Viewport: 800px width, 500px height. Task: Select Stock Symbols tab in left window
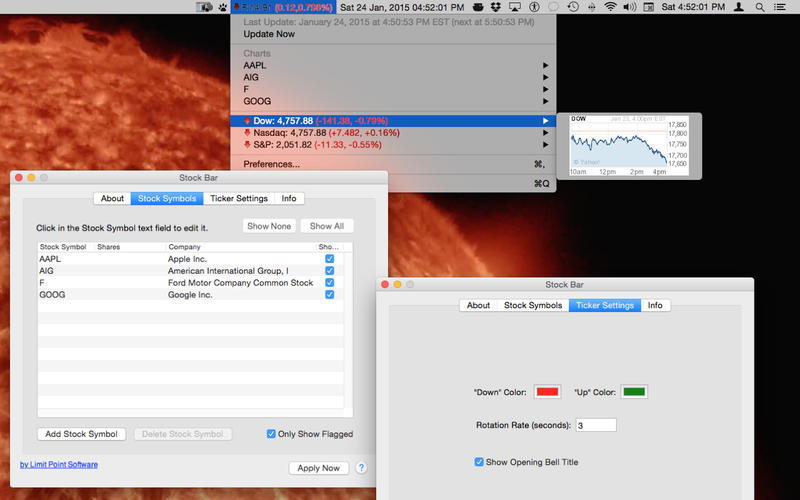point(167,198)
